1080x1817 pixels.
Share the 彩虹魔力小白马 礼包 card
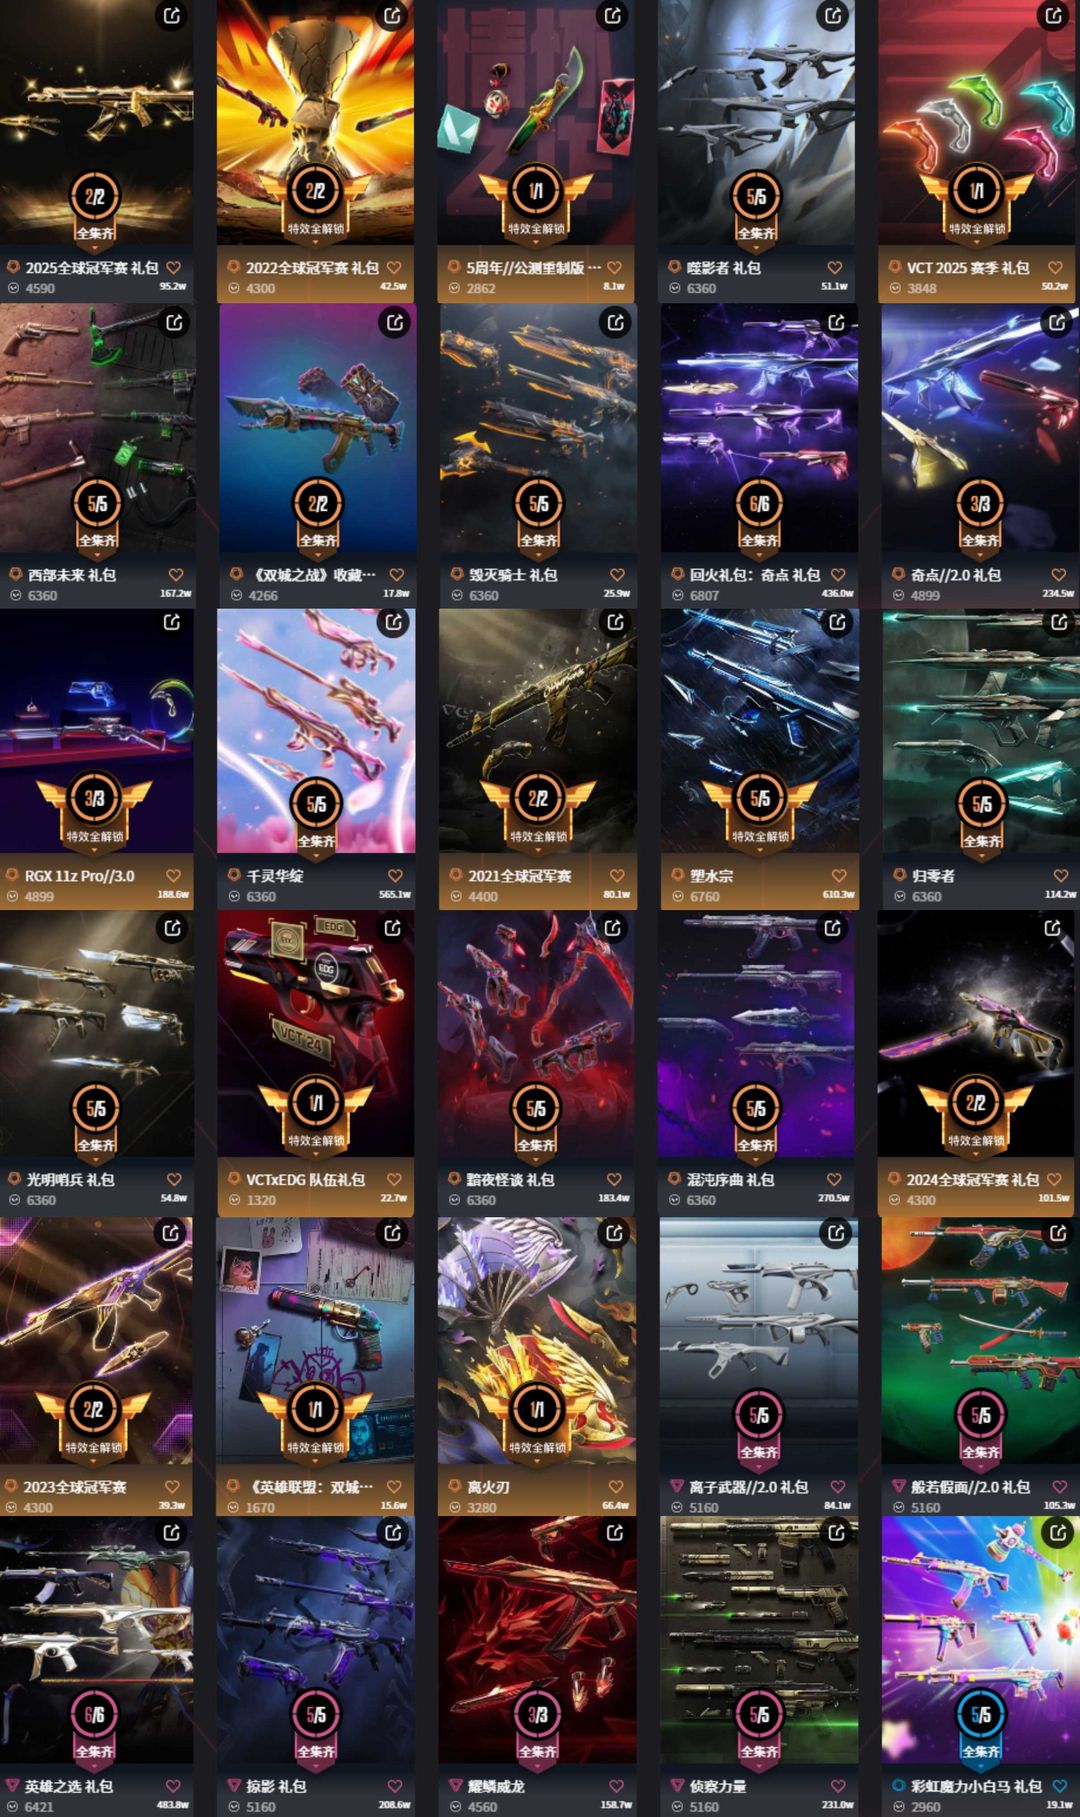click(1057, 1531)
